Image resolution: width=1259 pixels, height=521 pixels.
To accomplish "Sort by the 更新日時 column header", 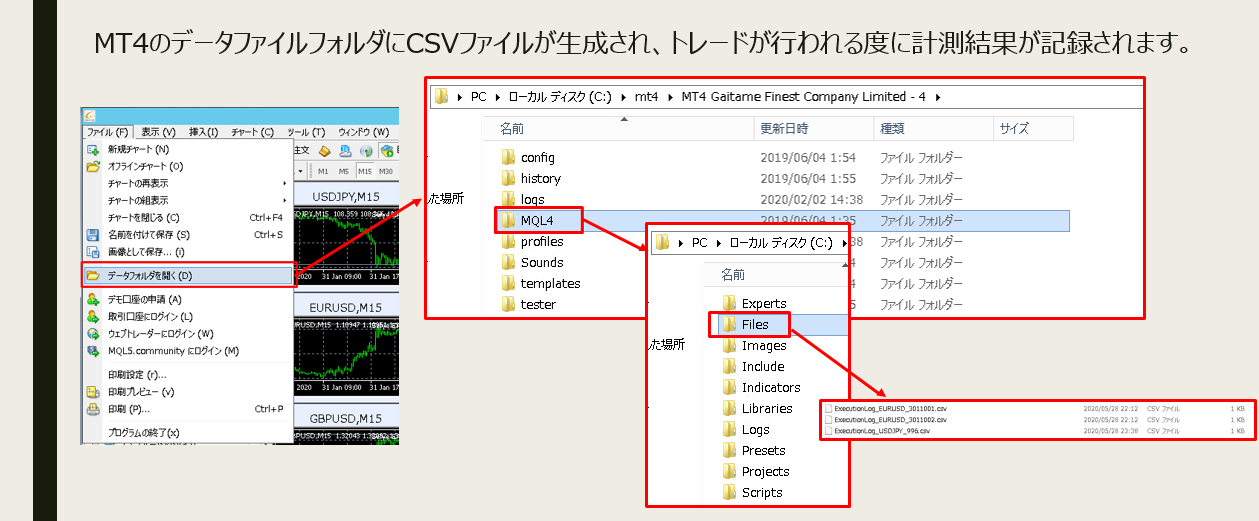I will pos(784,128).
